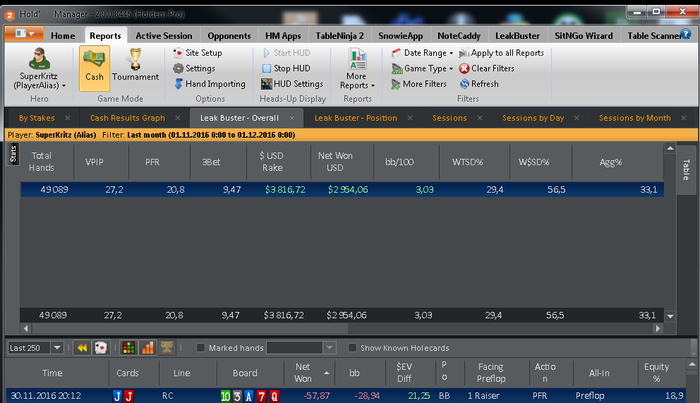This screenshot has height=403, width=700.
Task: Sort hands by Time column
Action: point(52,373)
